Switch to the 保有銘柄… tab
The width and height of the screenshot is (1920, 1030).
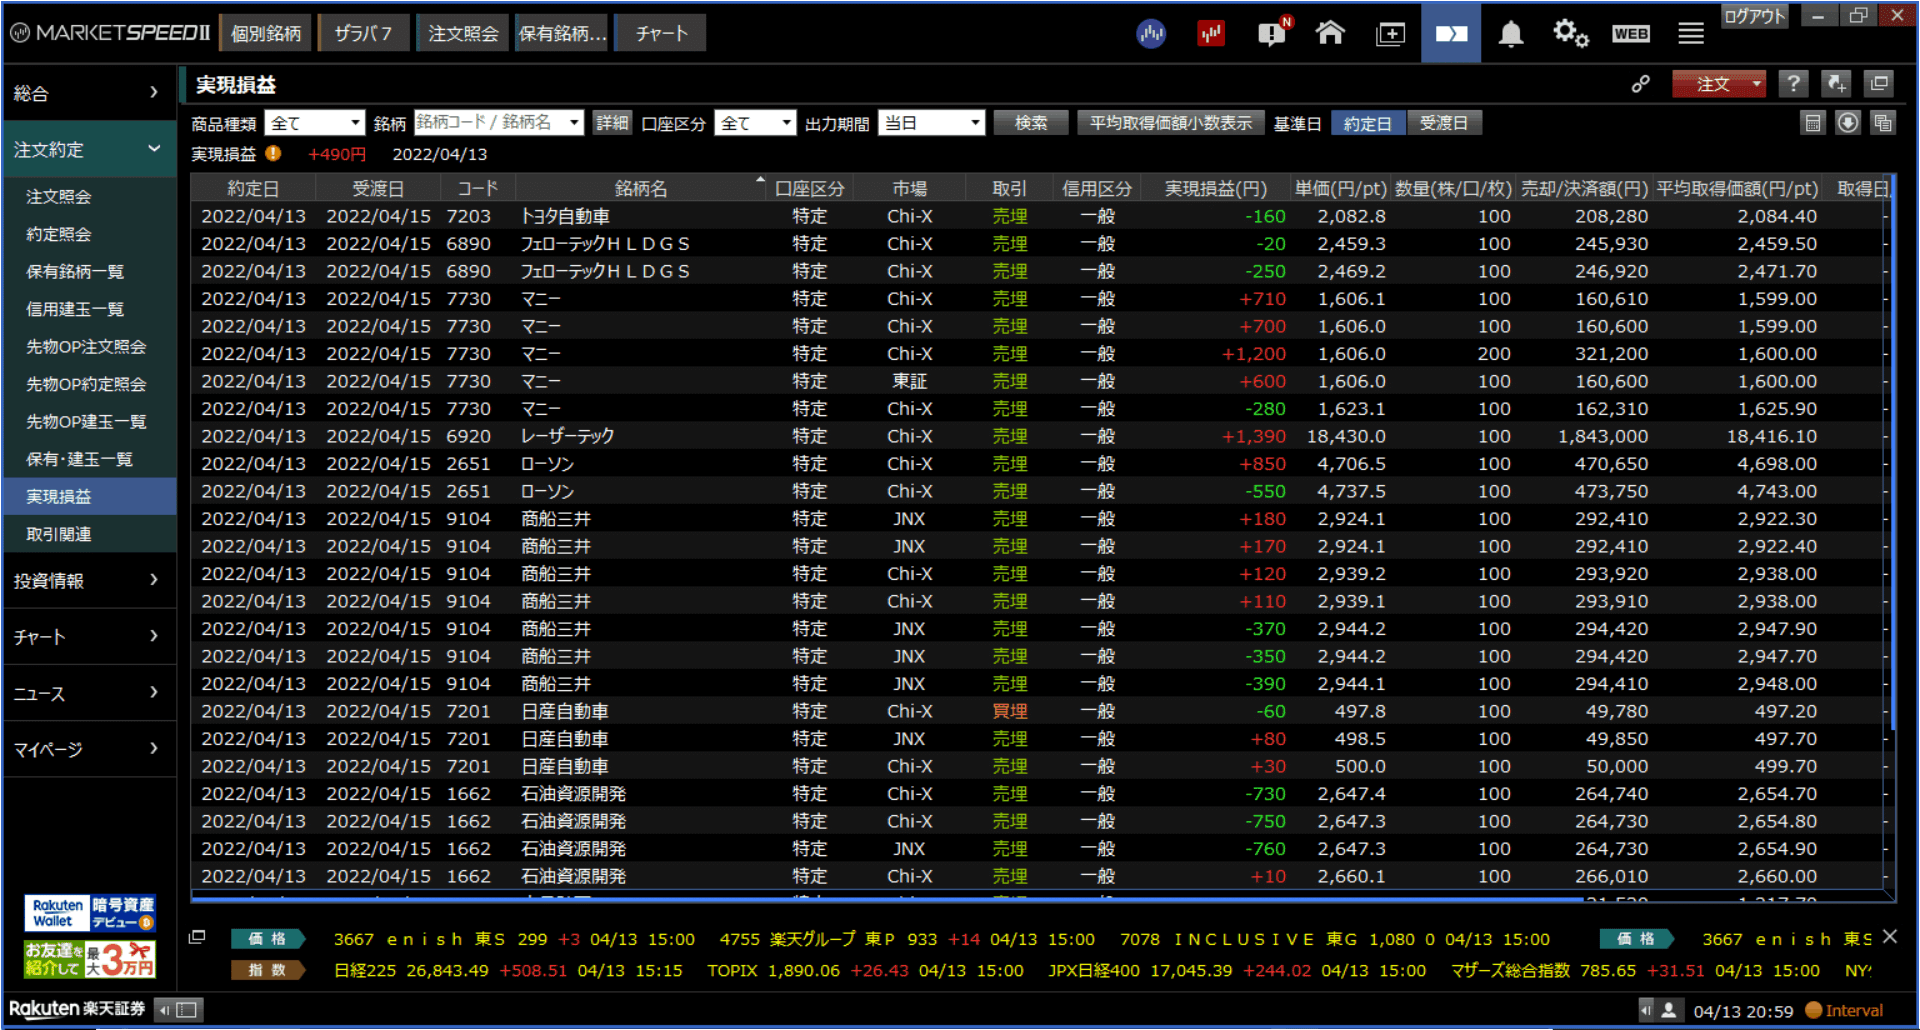[x=562, y=33]
